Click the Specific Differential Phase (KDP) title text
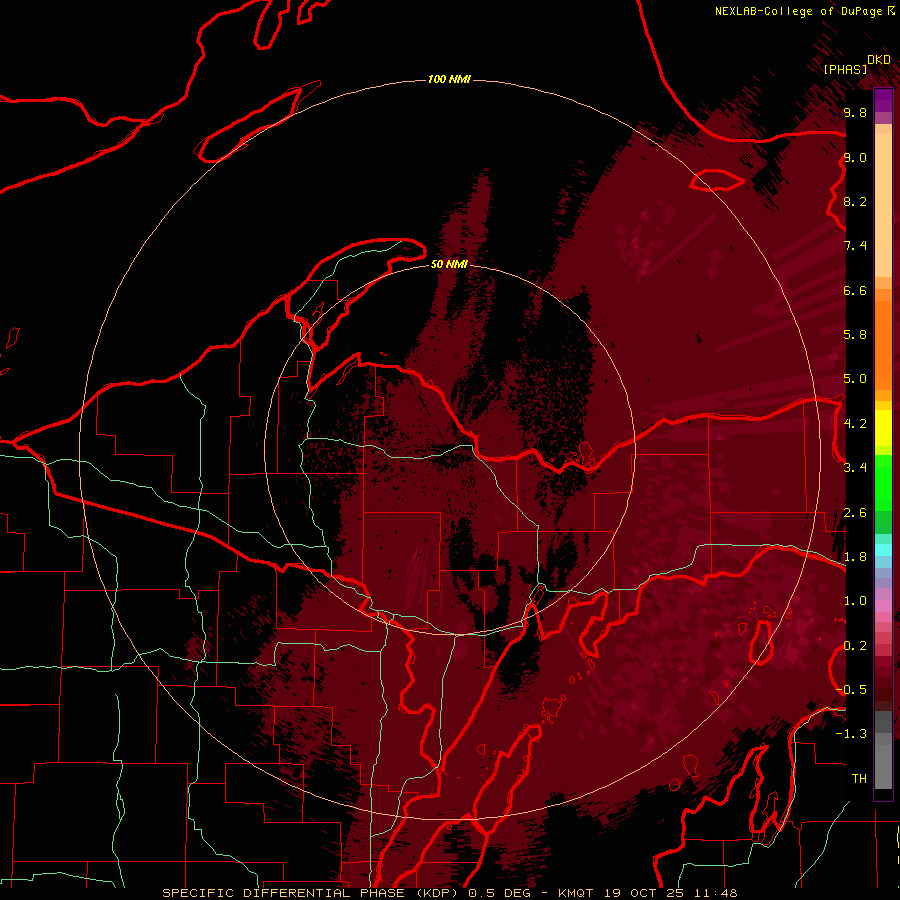Viewport: 900px width, 900px height. (310, 893)
